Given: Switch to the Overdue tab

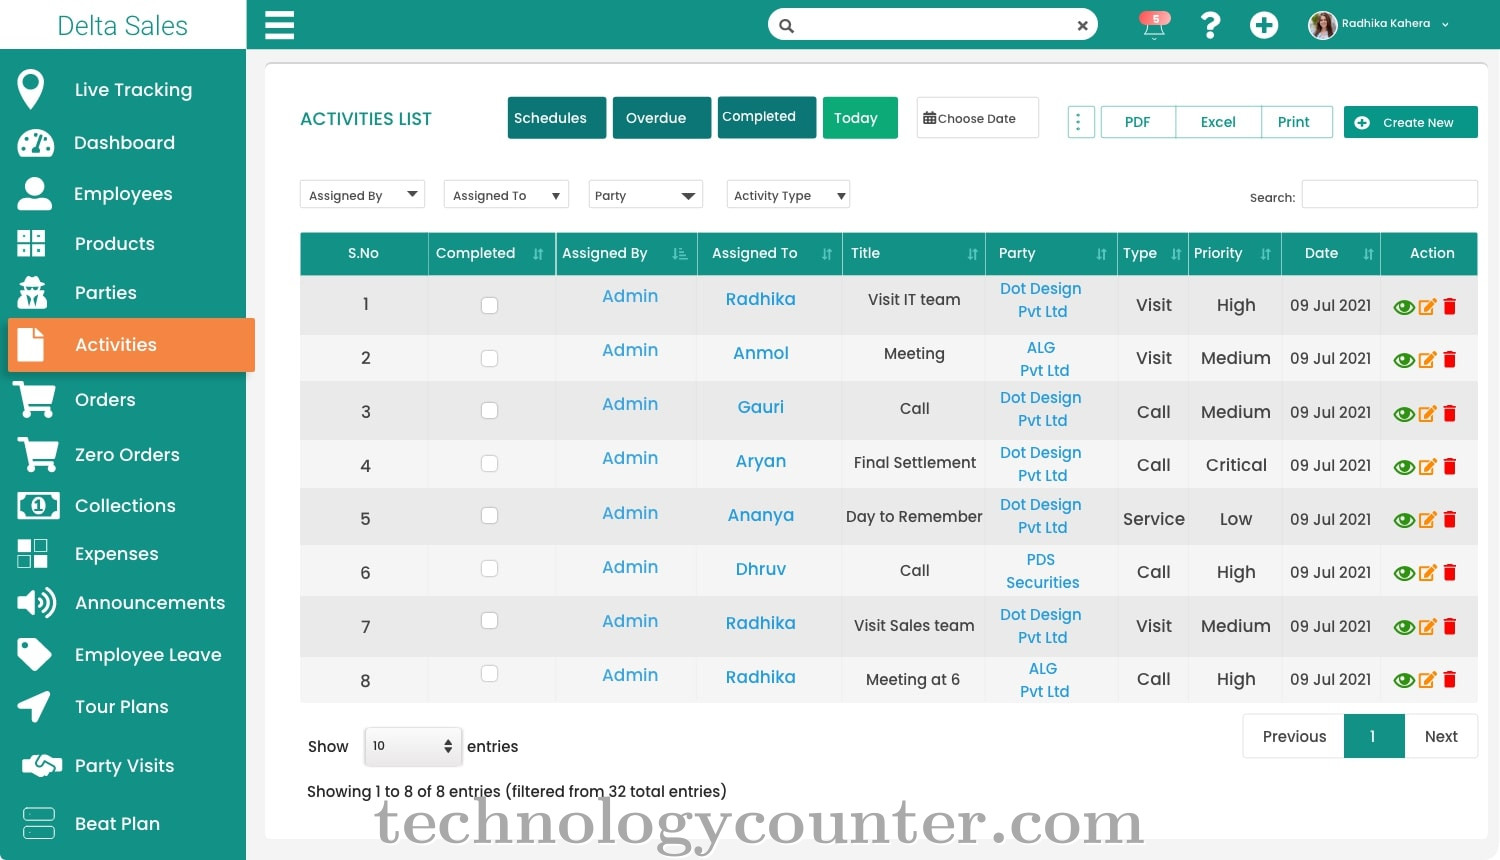Looking at the screenshot, I should [662, 118].
